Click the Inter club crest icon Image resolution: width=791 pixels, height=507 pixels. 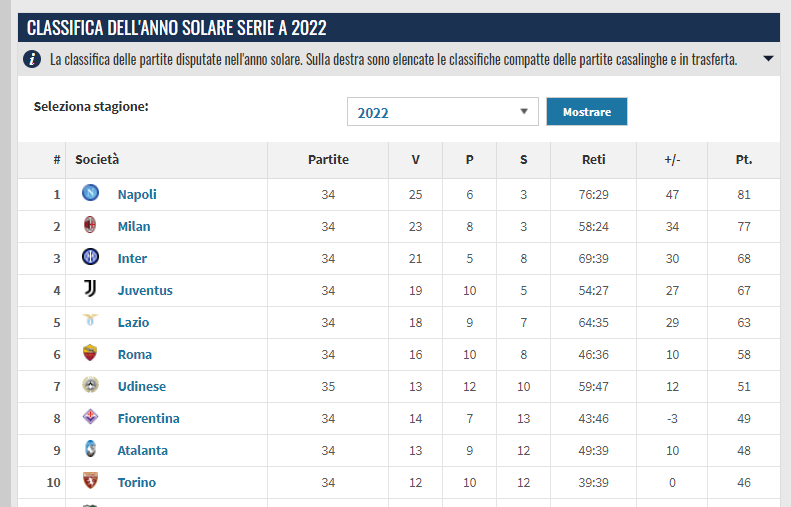pyautogui.click(x=90, y=257)
